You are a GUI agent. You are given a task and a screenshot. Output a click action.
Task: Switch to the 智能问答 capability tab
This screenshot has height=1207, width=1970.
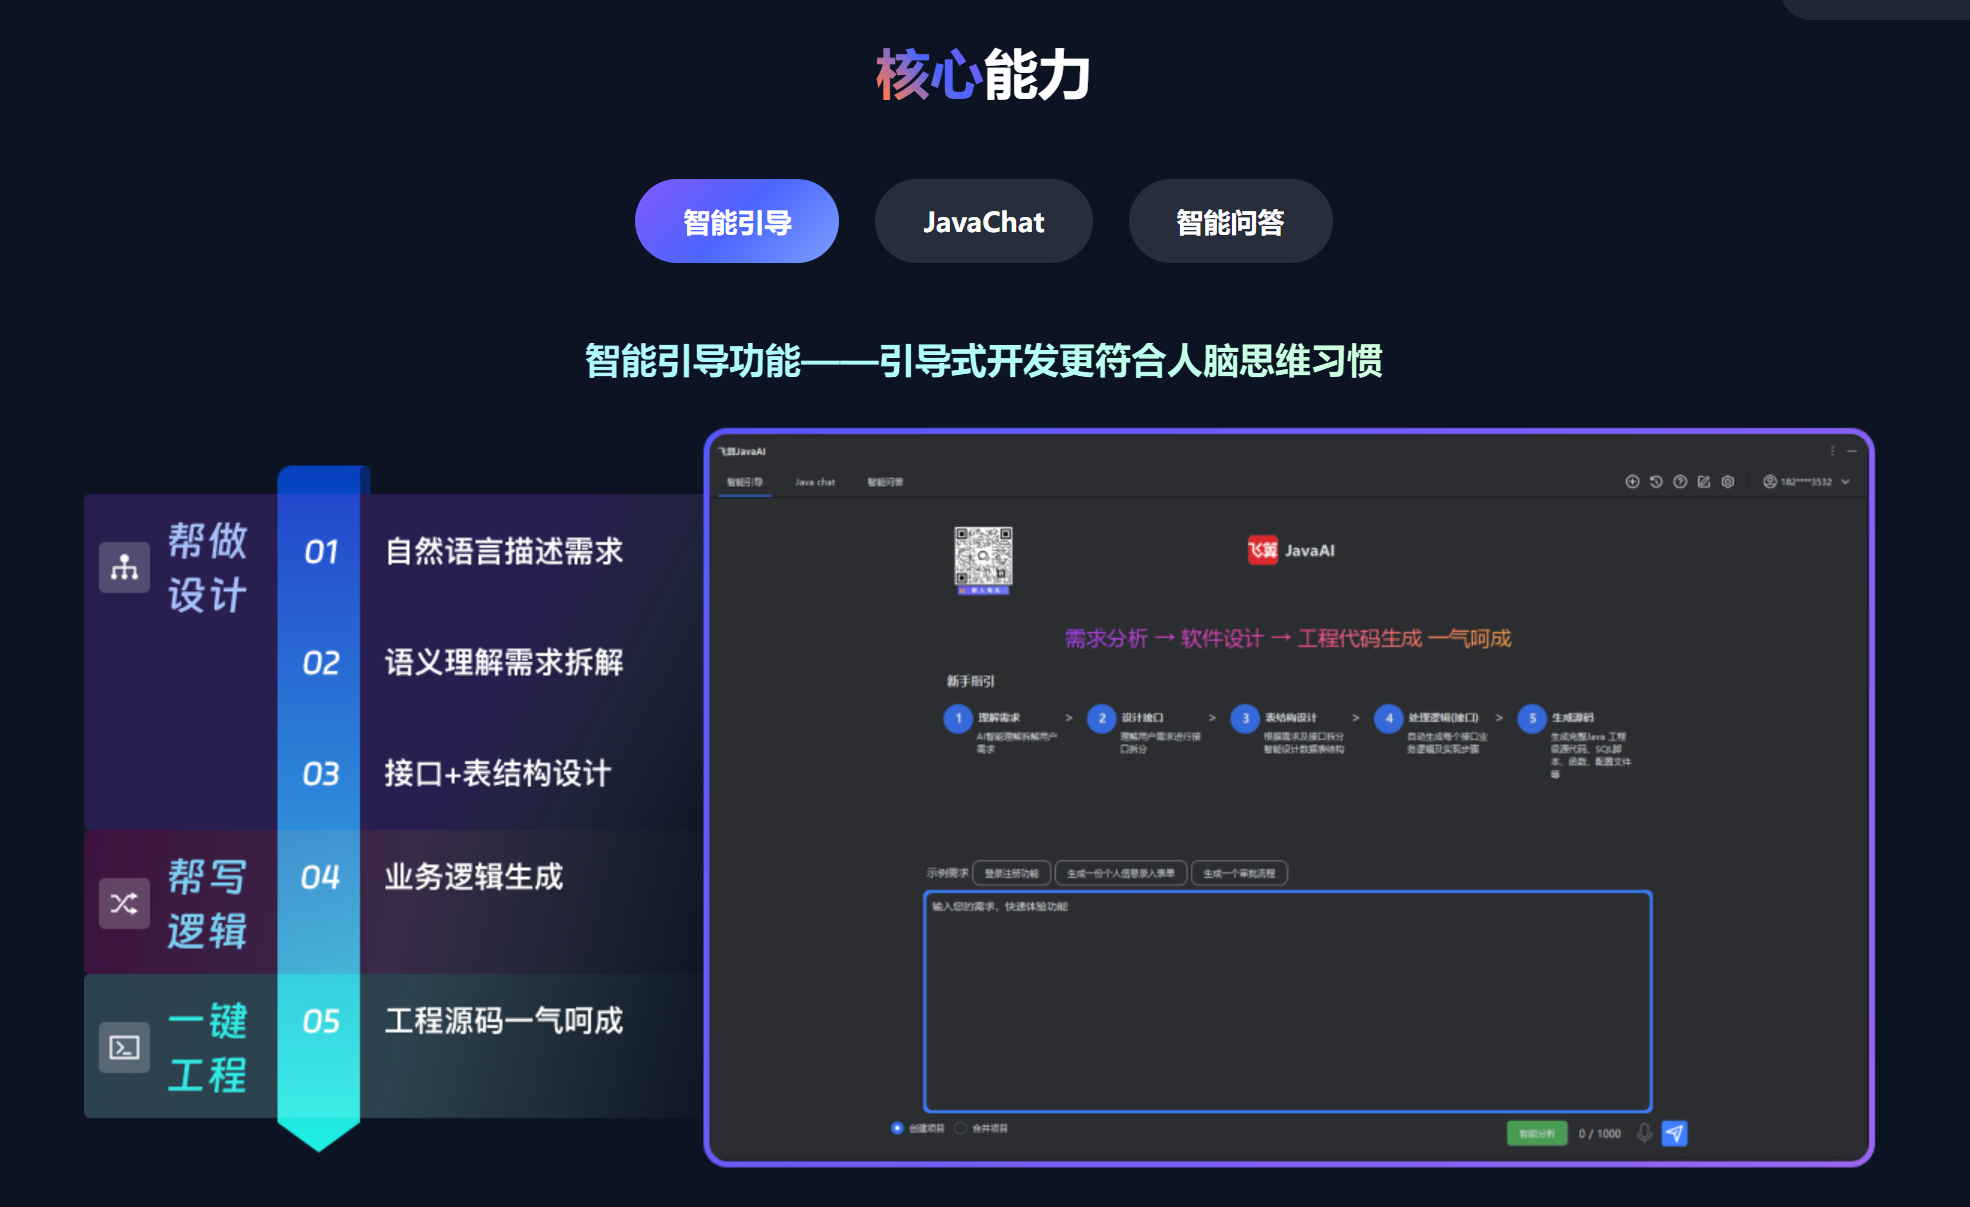pos(1230,221)
